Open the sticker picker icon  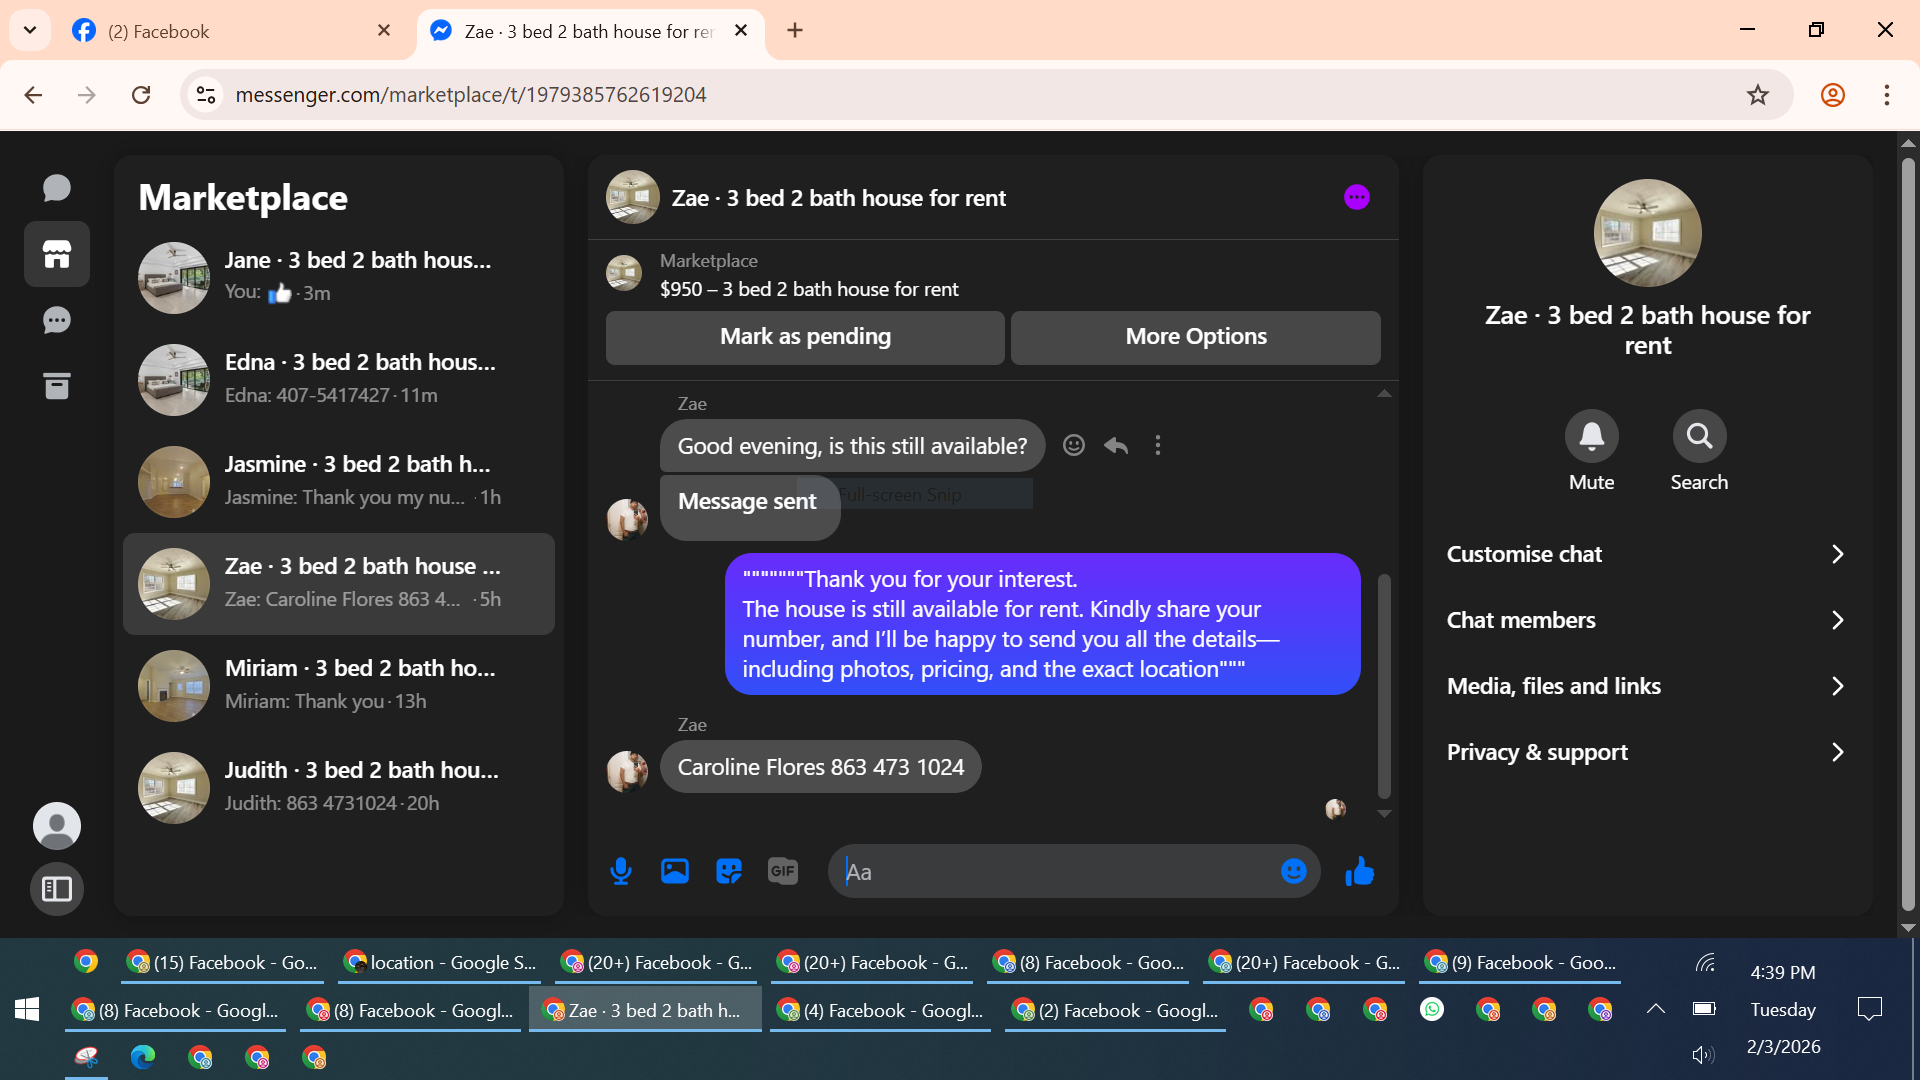click(x=729, y=871)
